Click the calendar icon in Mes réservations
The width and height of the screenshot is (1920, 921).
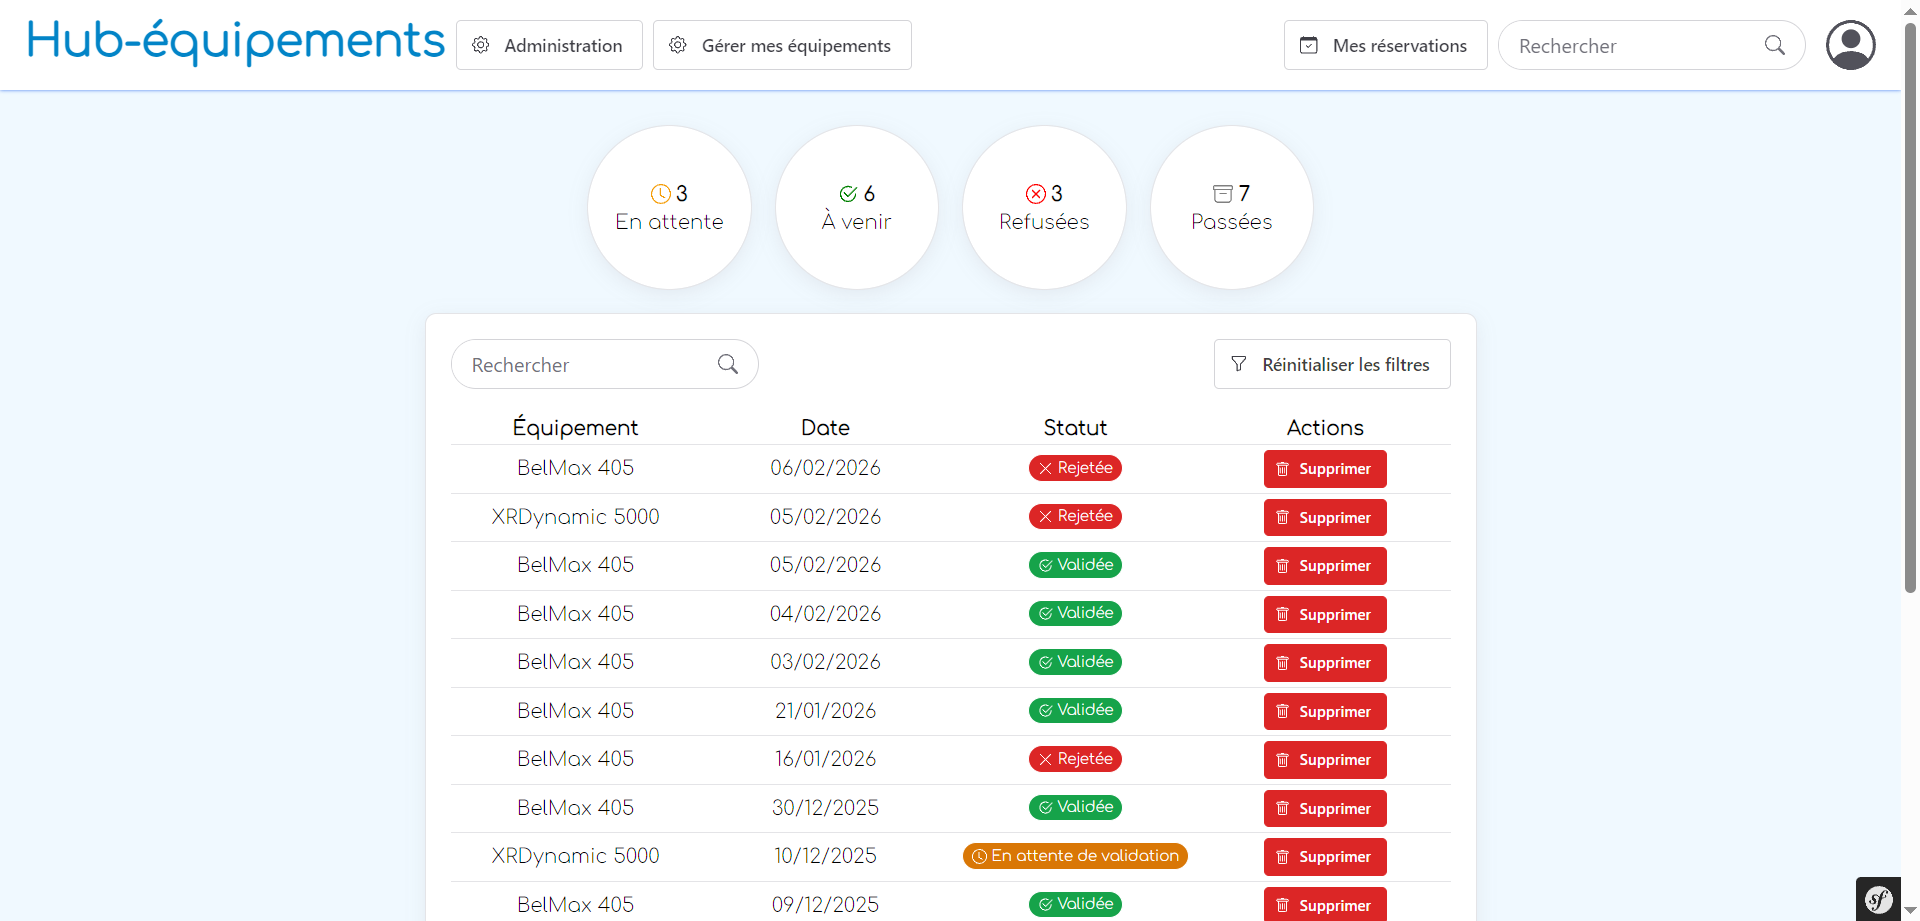point(1308,45)
